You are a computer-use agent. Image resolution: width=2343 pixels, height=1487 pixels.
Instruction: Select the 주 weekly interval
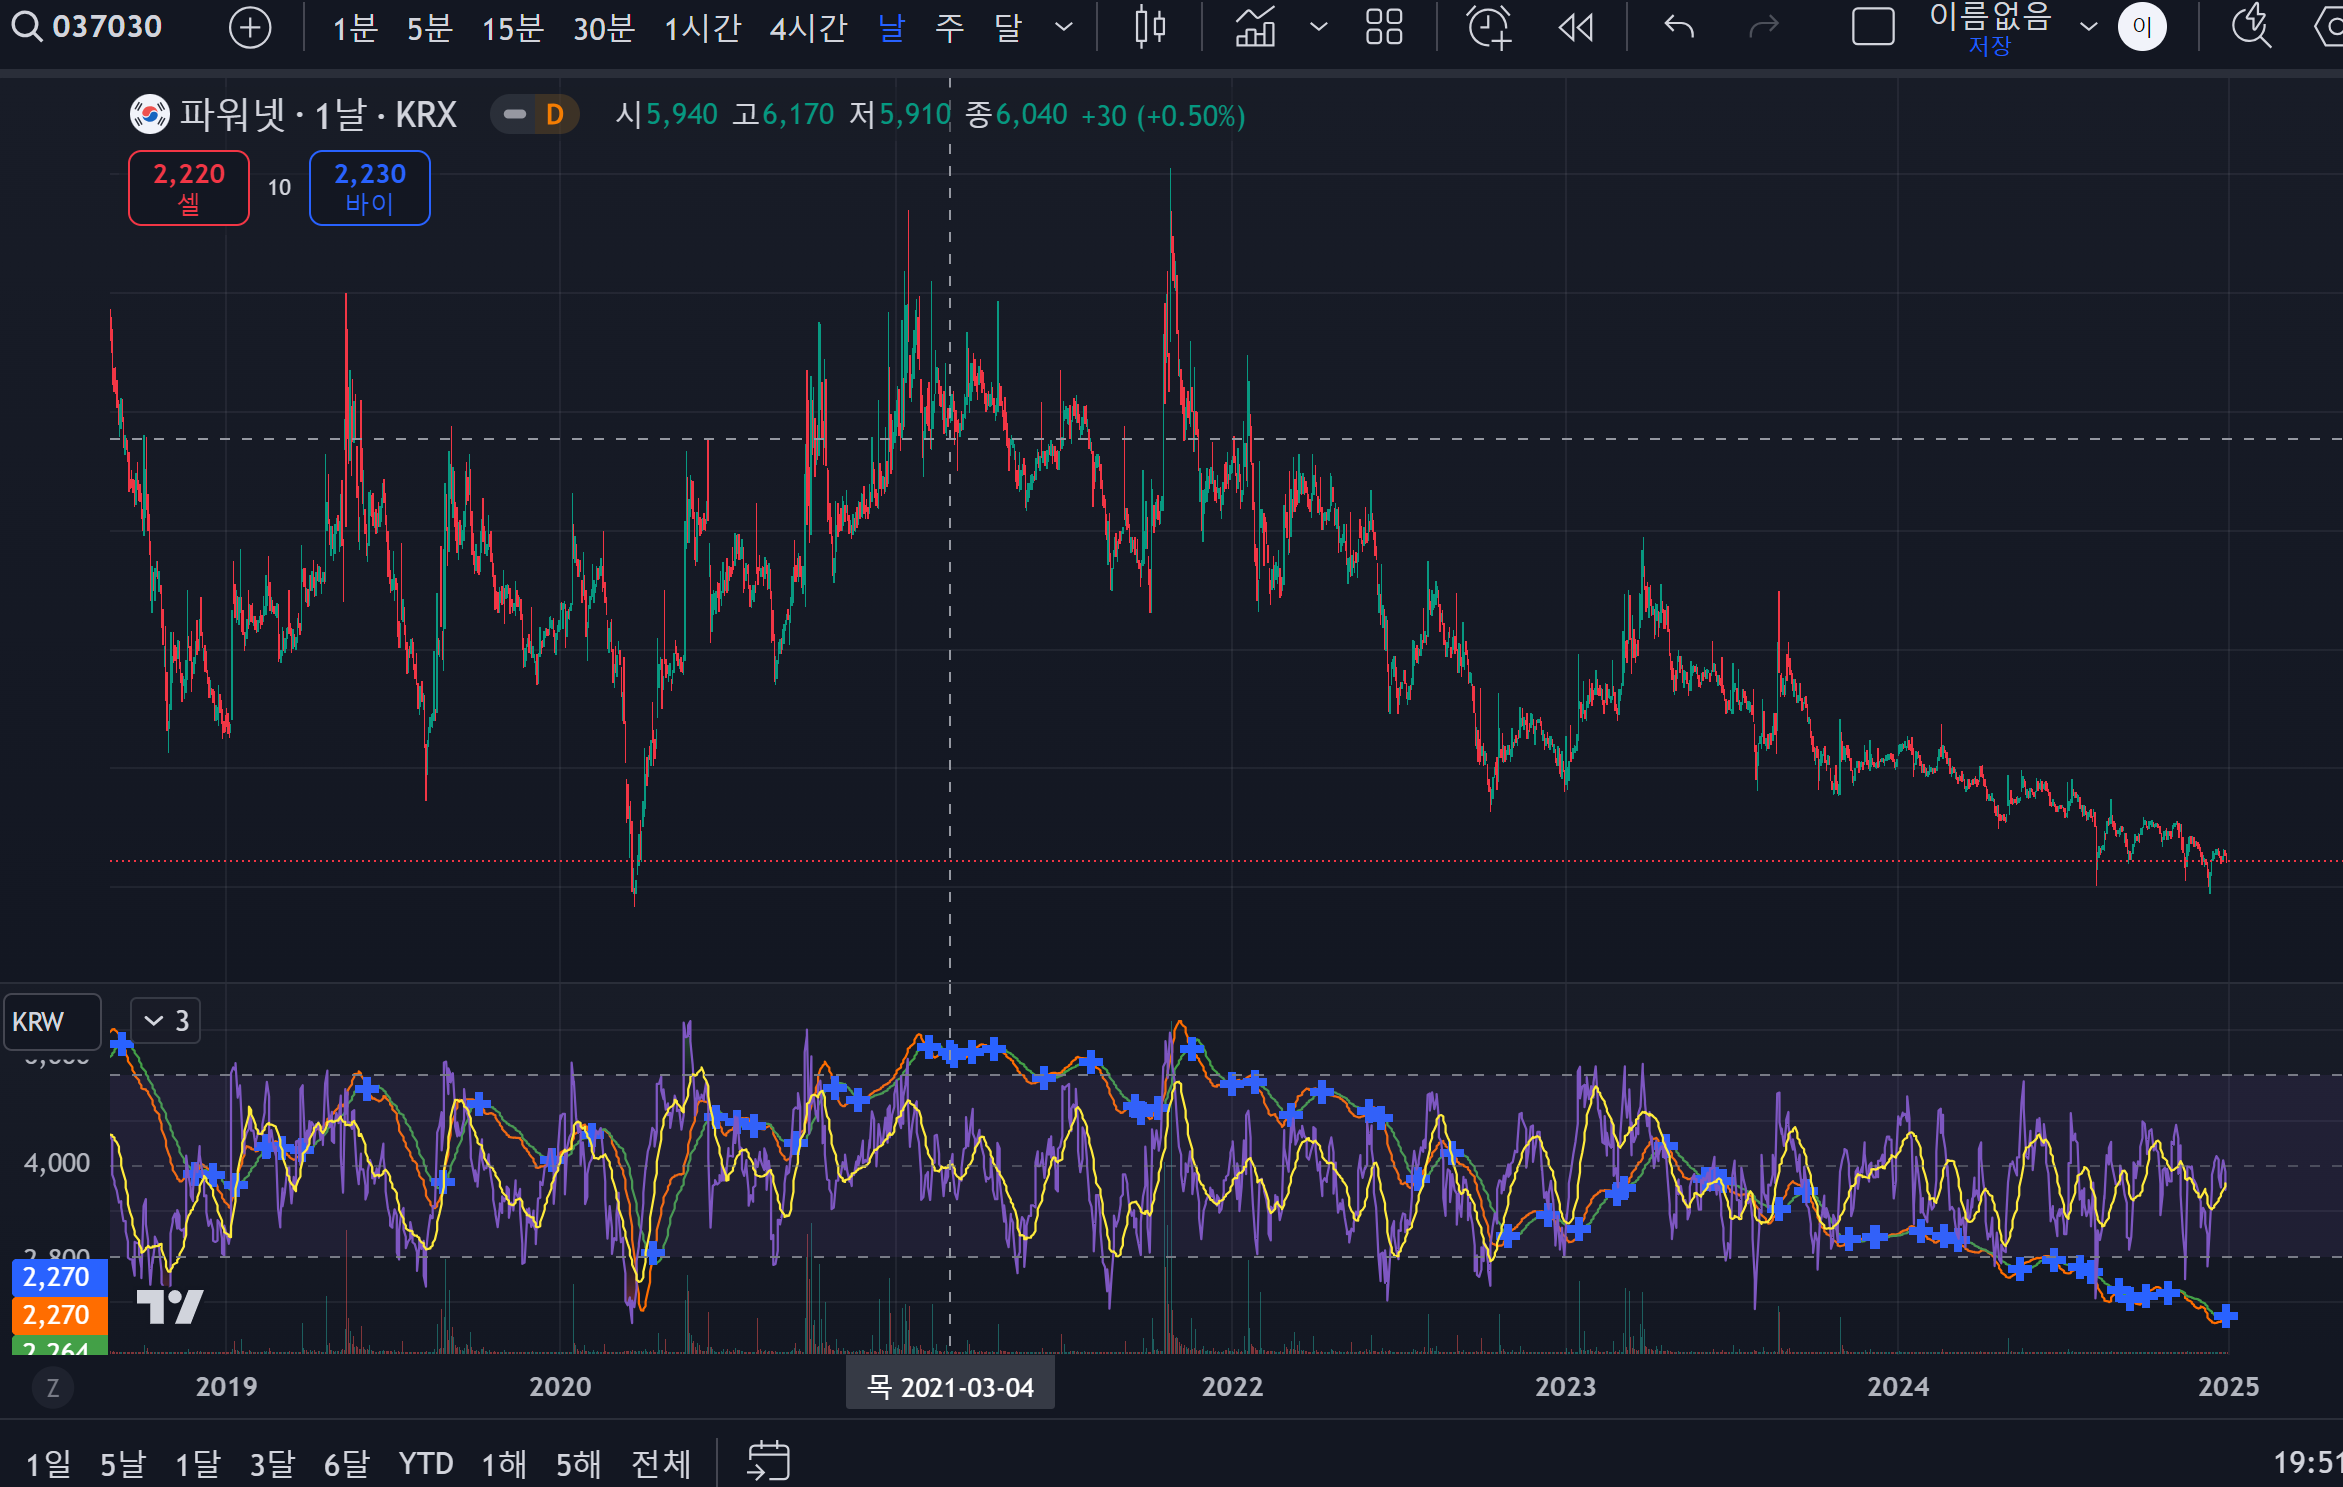[x=949, y=28]
